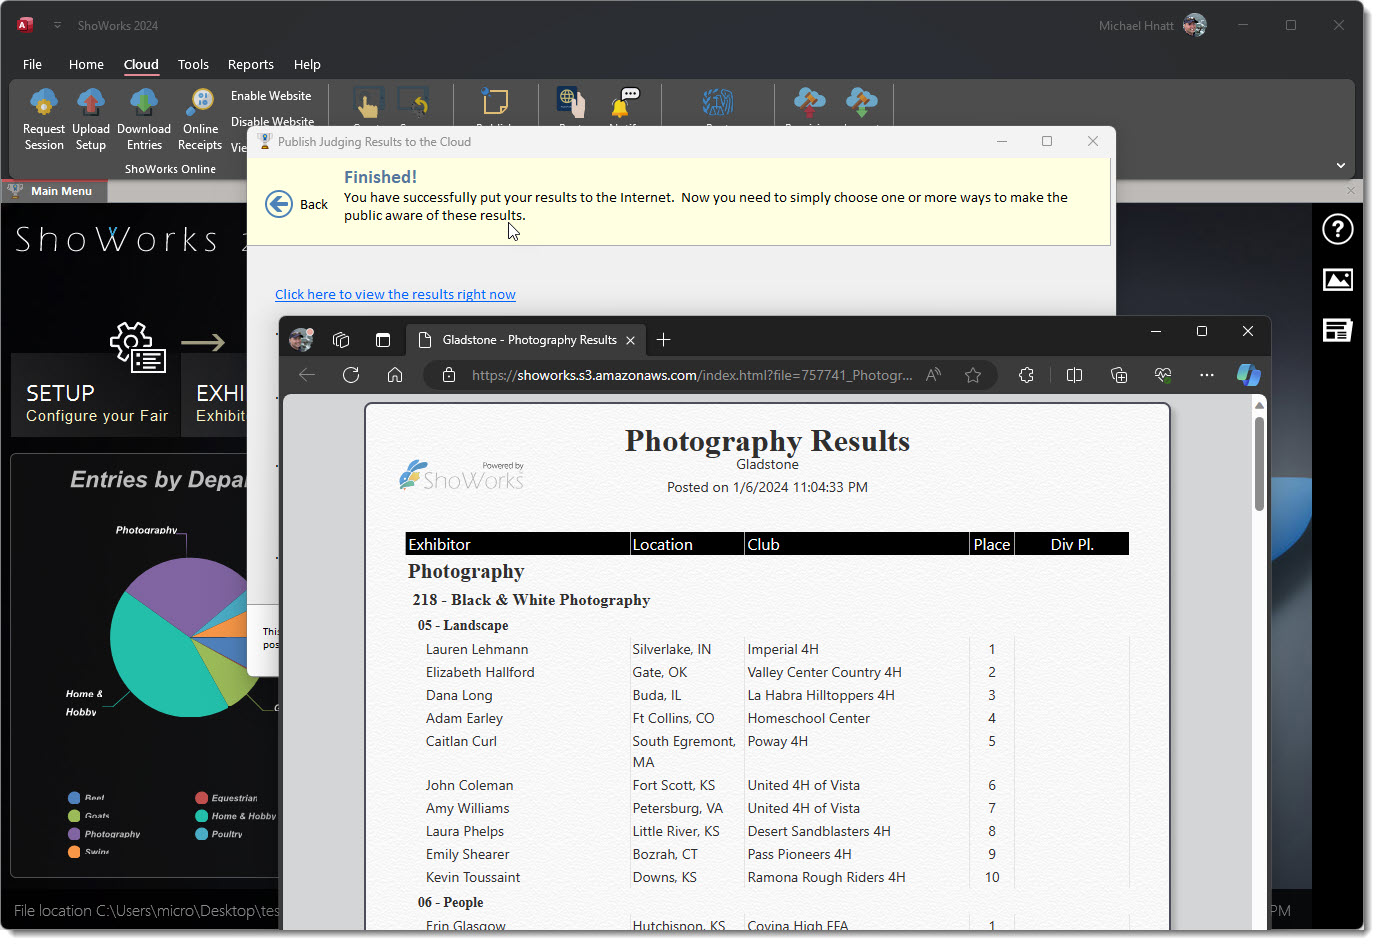Open a new browser tab
This screenshot has width=1379, height=945.
(663, 340)
